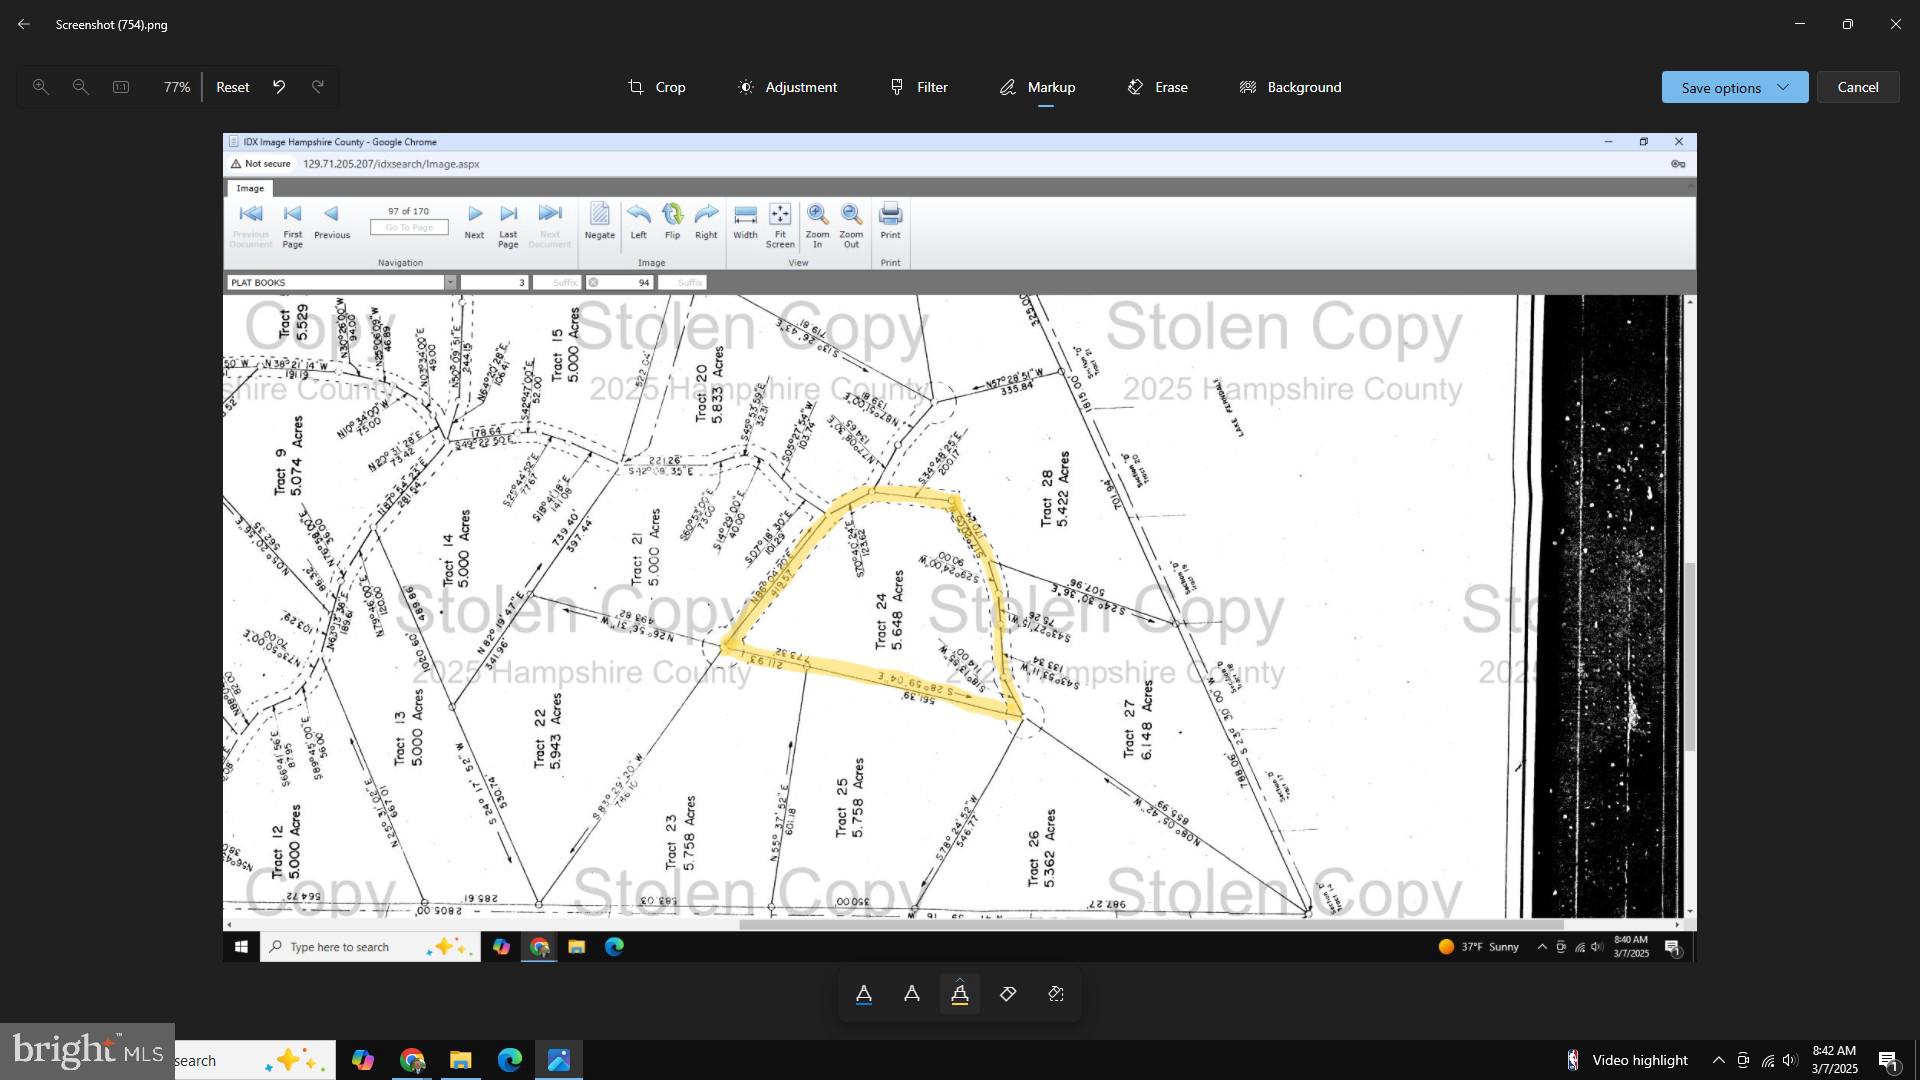Click the Reset button

(233, 87)
